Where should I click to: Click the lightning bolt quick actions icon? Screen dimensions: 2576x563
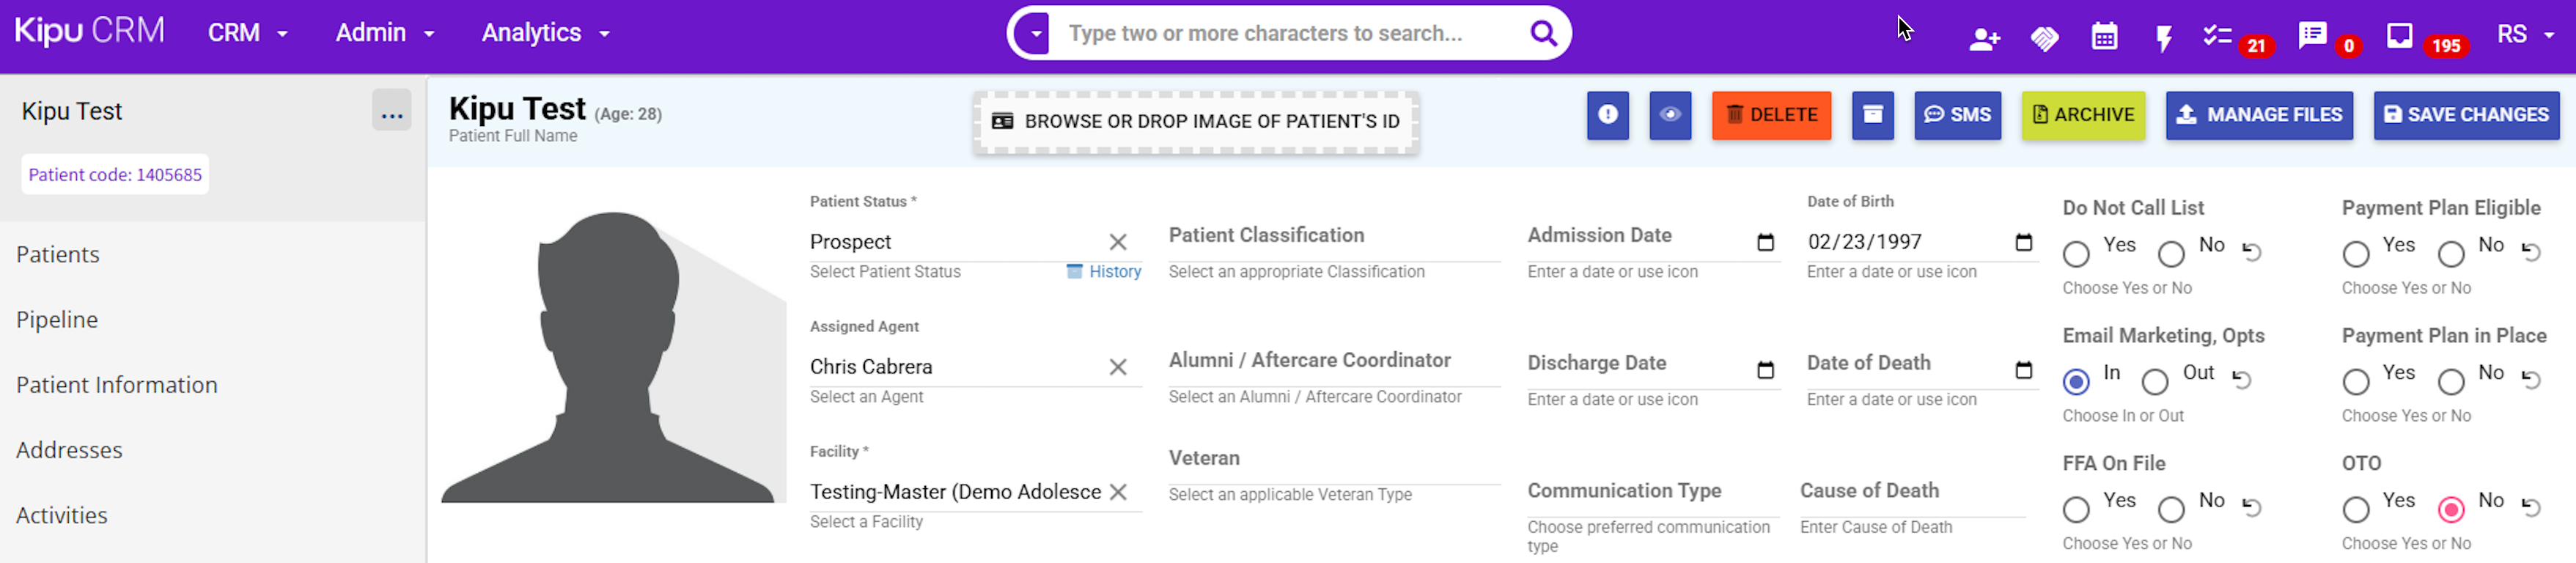(x=2163, y=38)
